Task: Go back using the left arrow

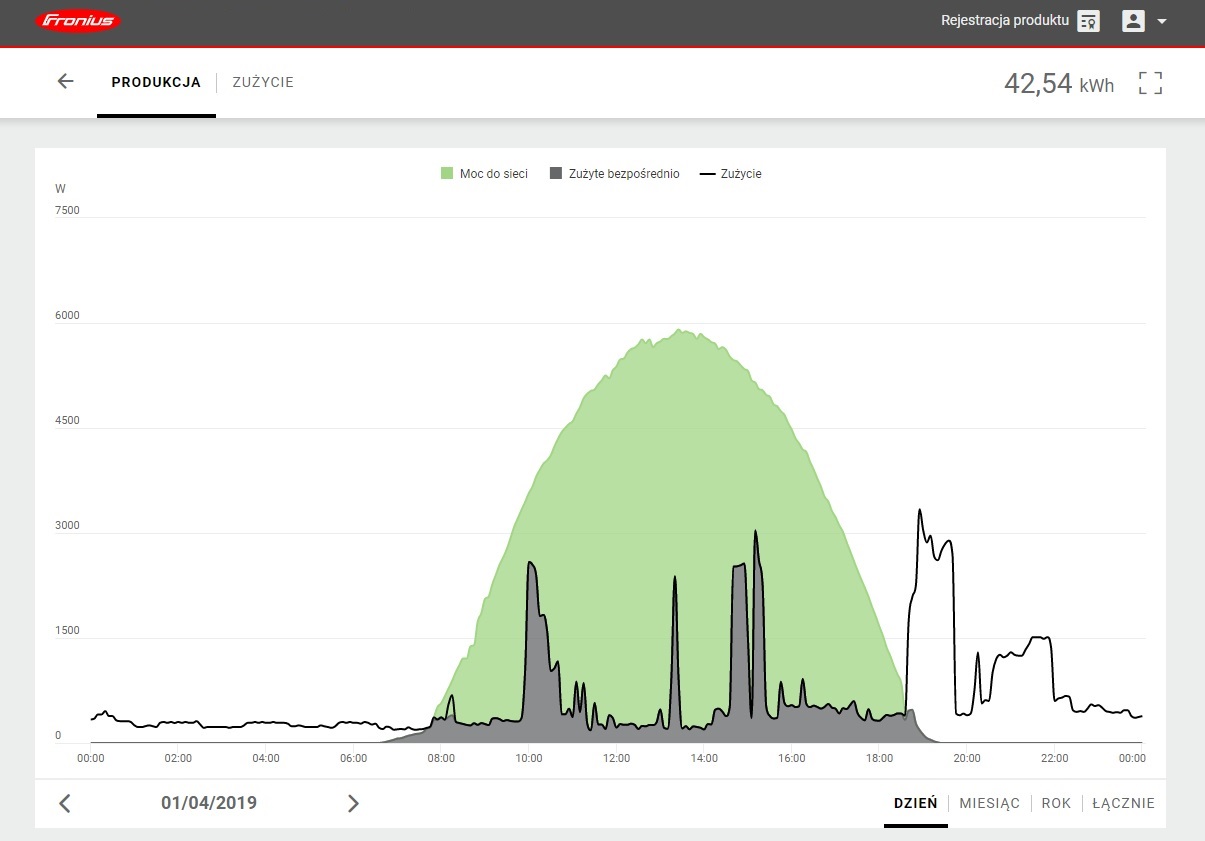Action: pyautogui.click(x=65, y=82)
